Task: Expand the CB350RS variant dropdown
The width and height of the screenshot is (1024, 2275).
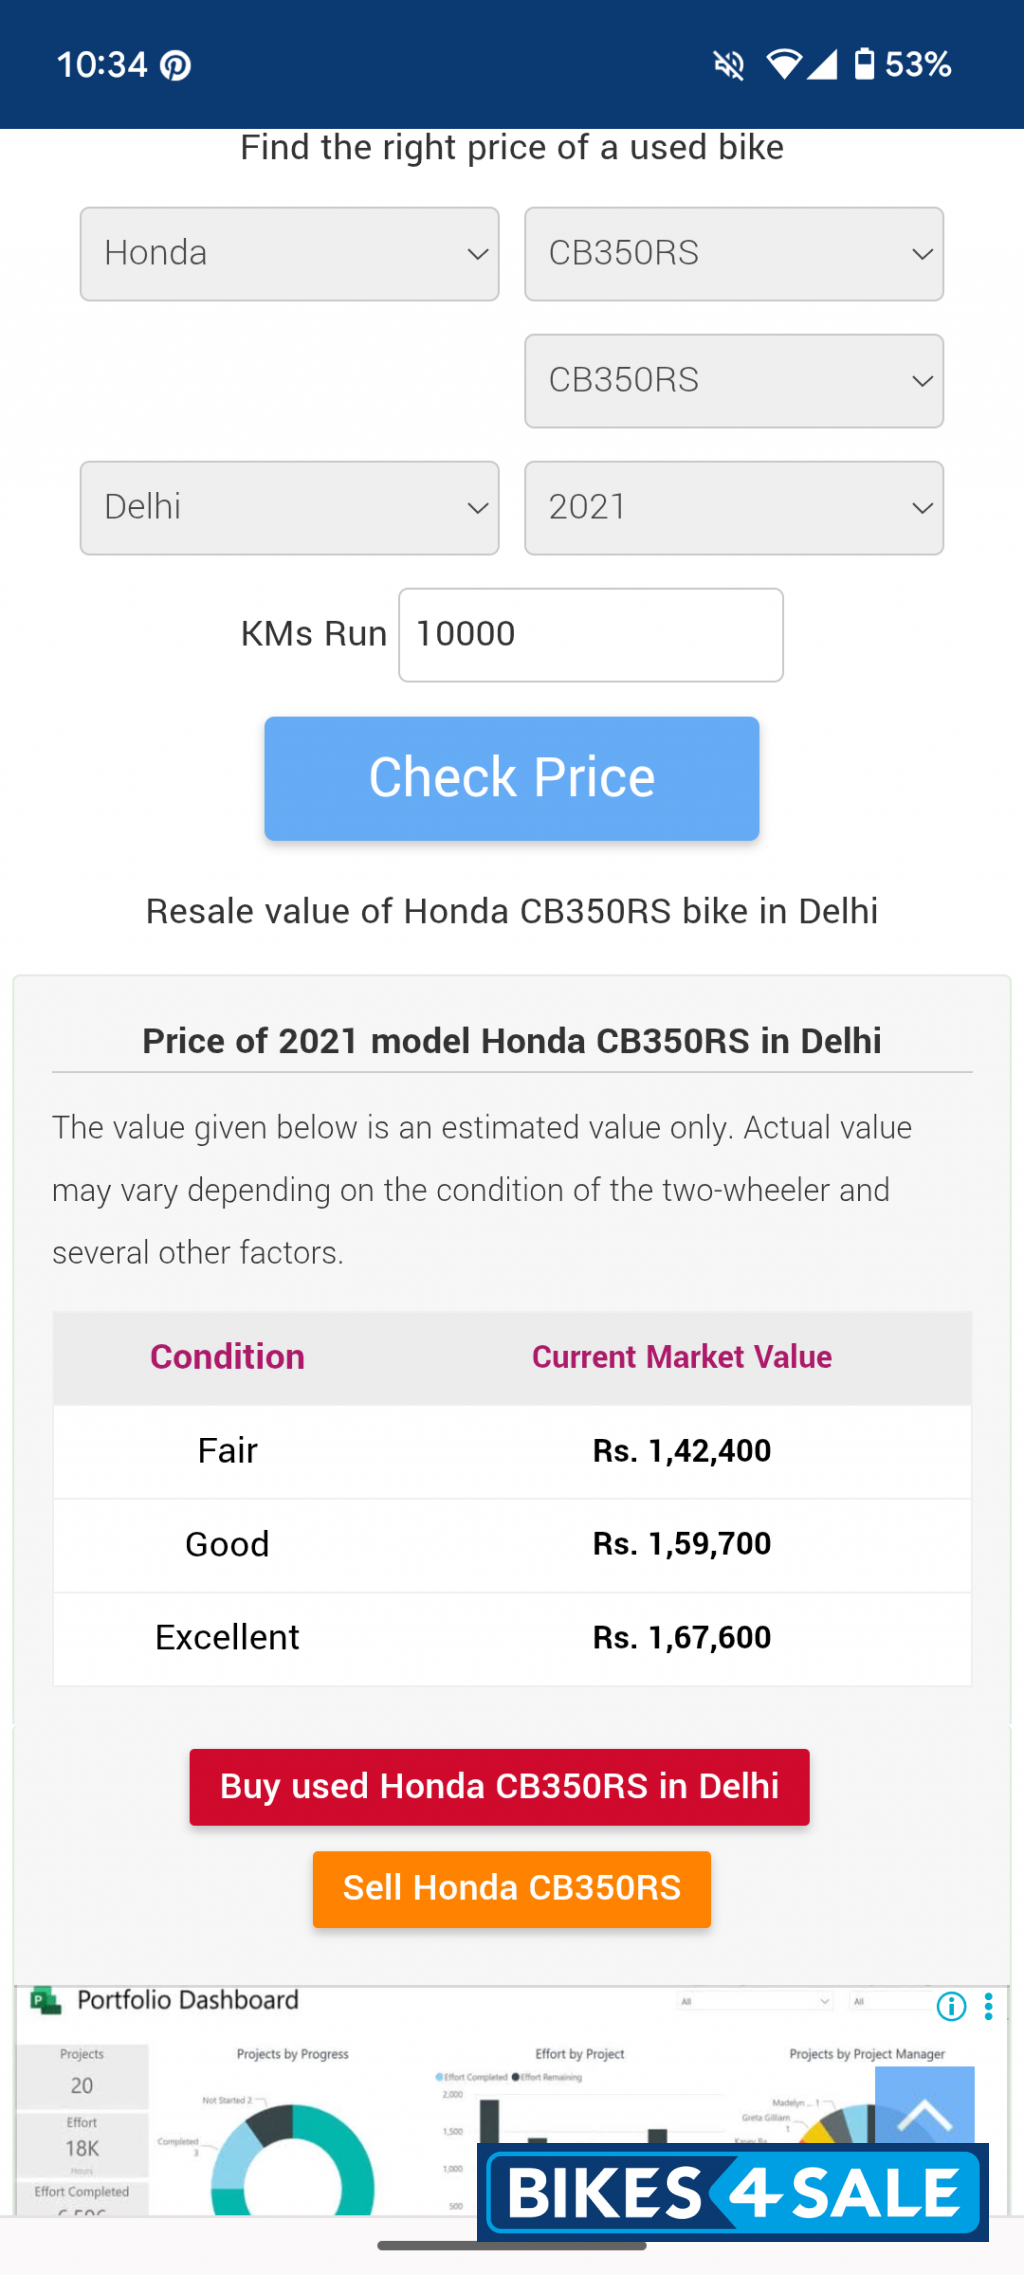Action: (734, 381)
